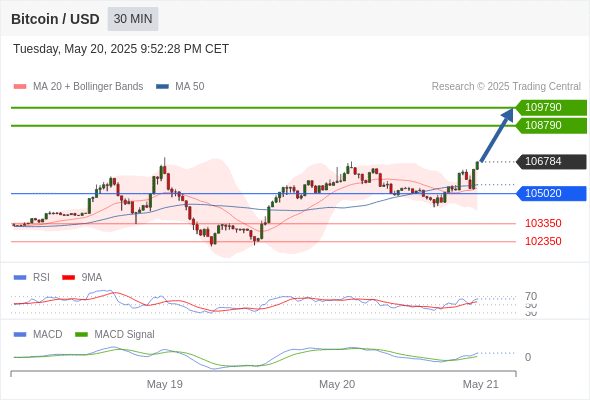Click the black 106784 current price tag
Screen dimensions: 590x400
click(x=551, y=161)
